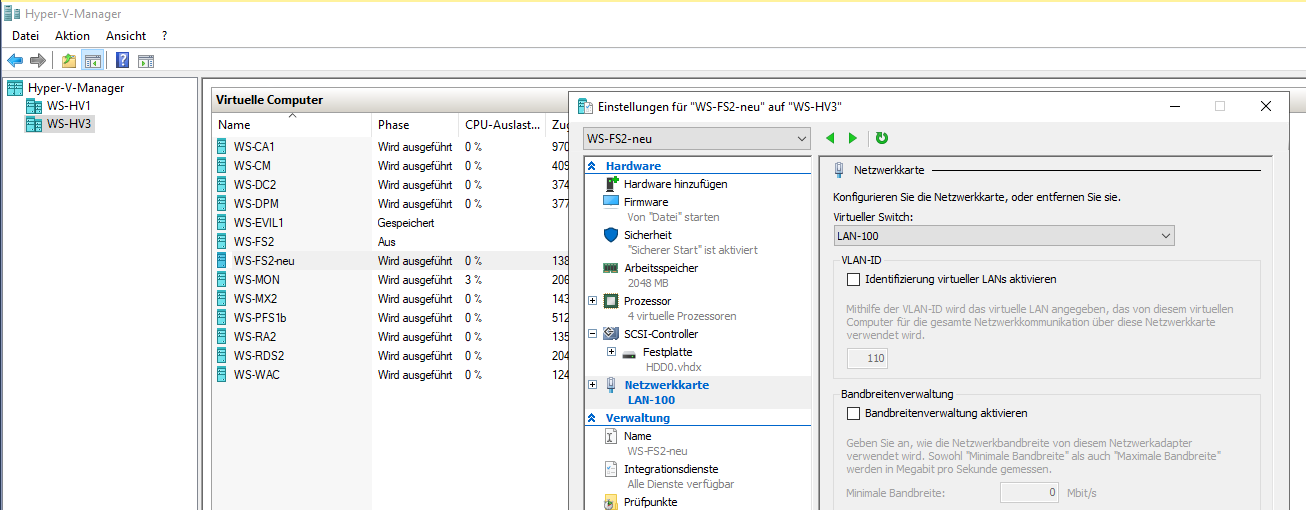The height and width of the screenshot is (510, 1306).
Task: Expand the Netzwerkkarte node in the list
Action: tap(593, 385)
